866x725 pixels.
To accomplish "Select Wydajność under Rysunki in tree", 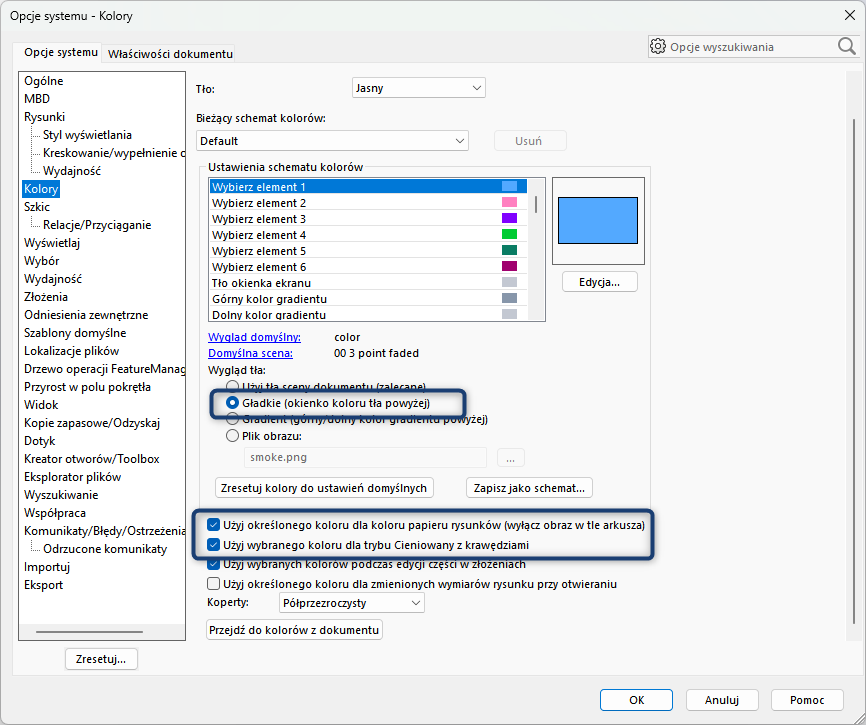I will [71, 171].
